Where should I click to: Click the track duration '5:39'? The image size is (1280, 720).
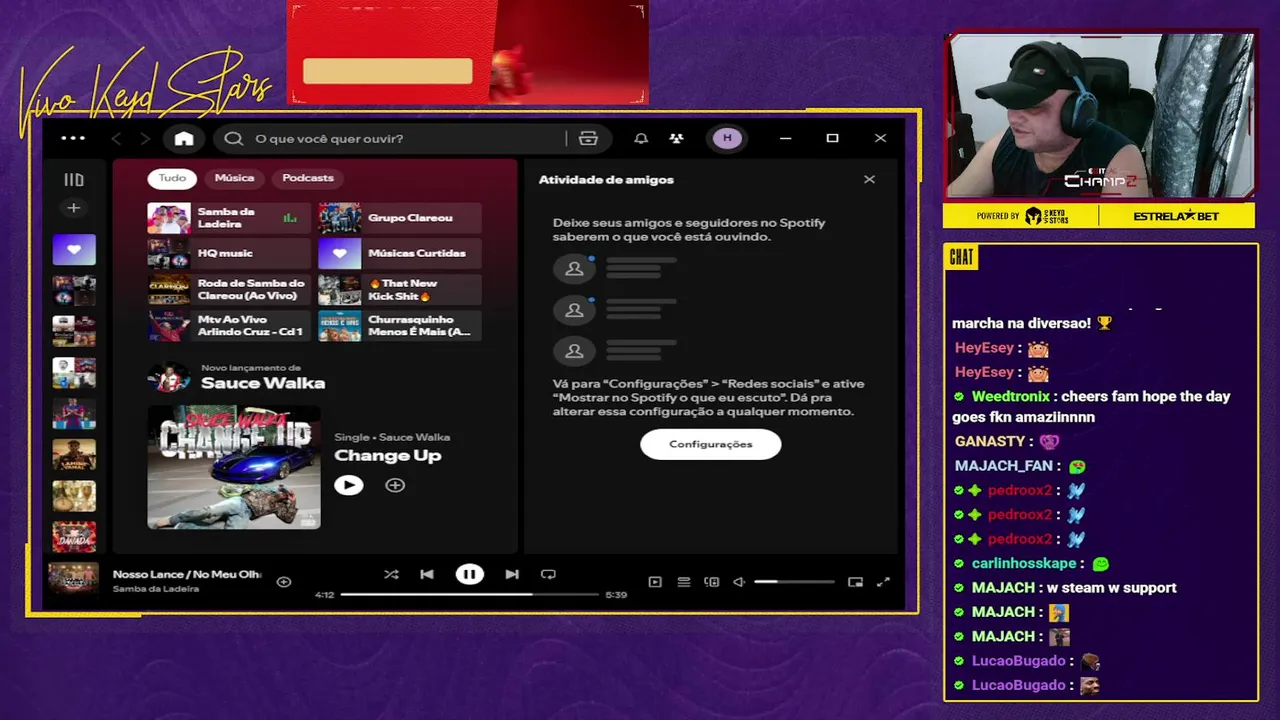click(616, 595)
